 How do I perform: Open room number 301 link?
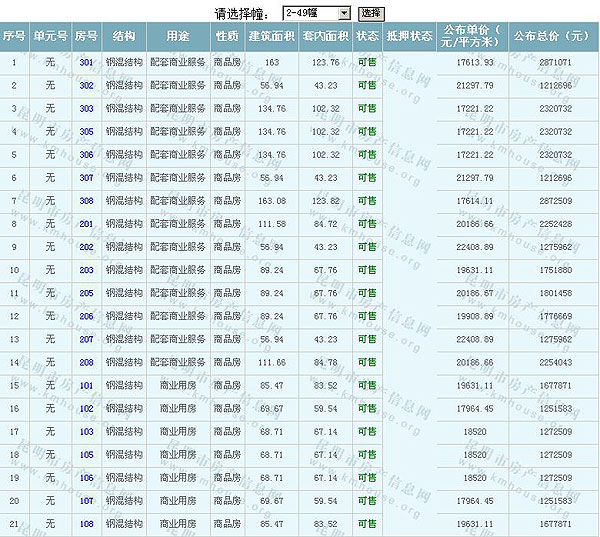86,62
